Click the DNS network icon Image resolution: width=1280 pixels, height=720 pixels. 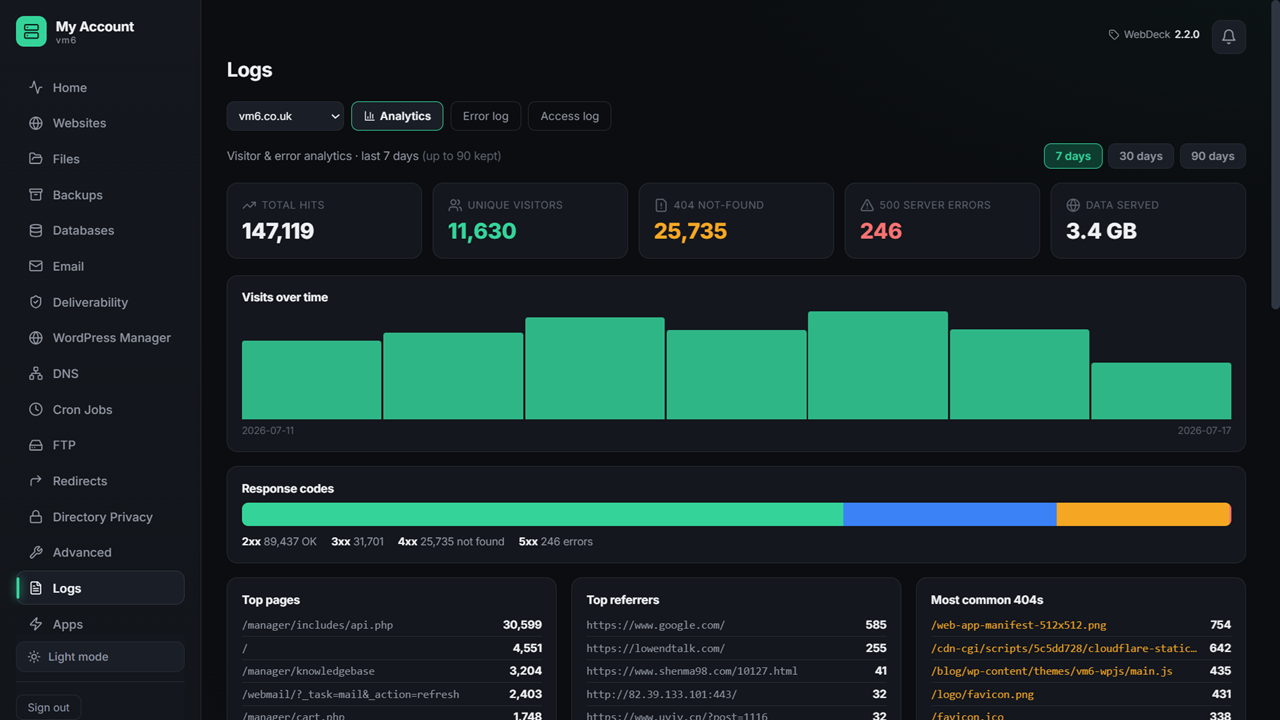36,374
